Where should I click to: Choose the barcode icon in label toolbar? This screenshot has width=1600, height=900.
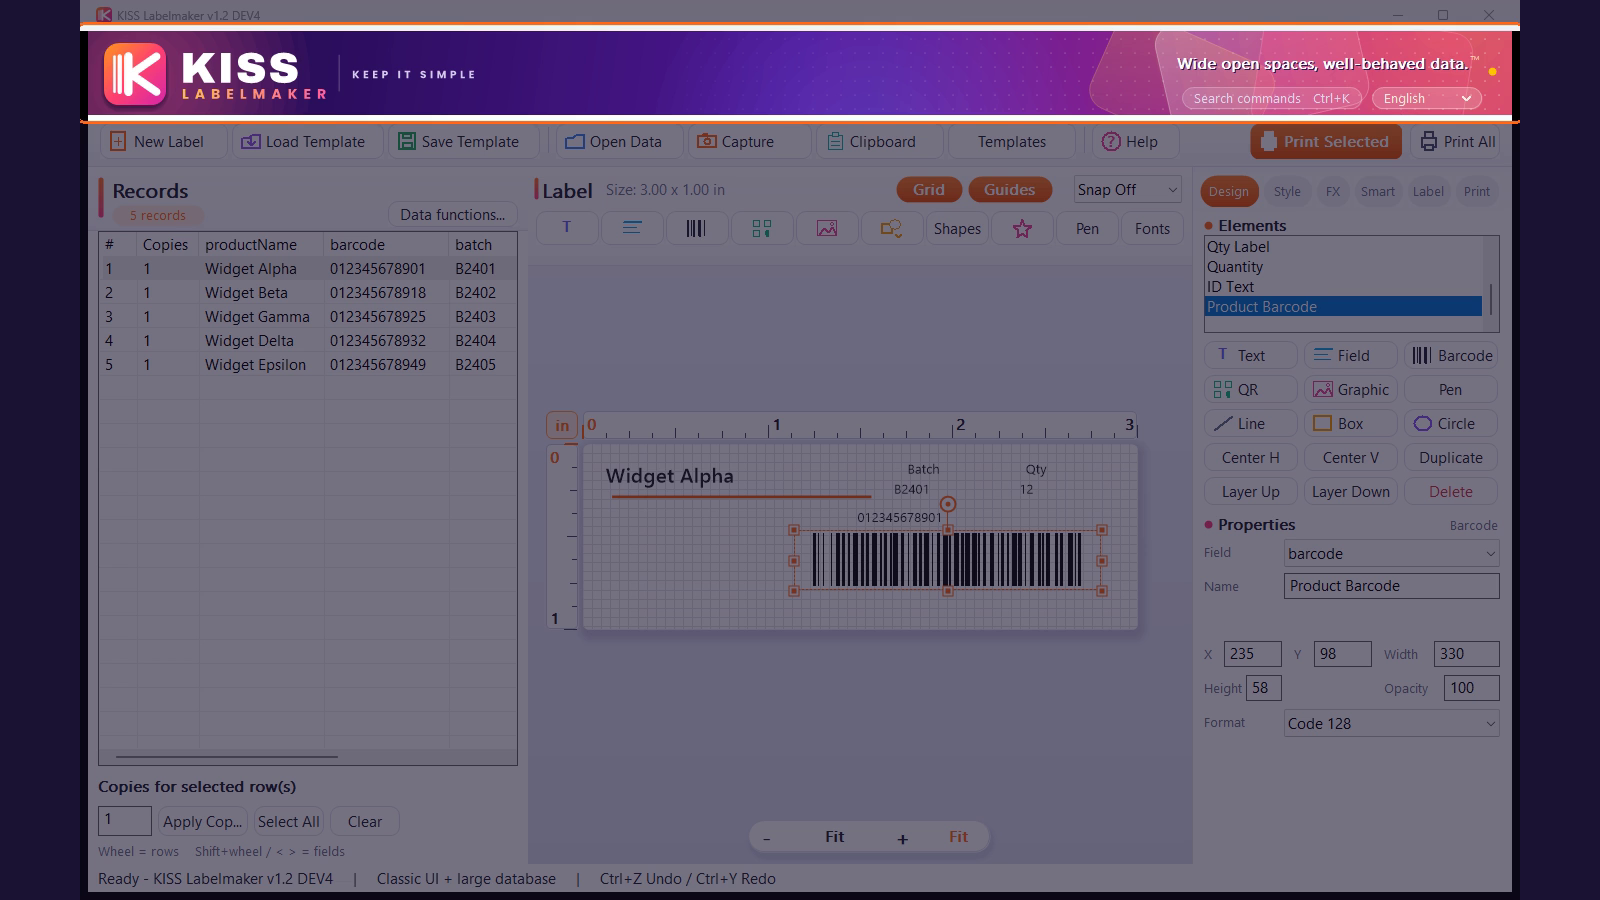[697, 228]
